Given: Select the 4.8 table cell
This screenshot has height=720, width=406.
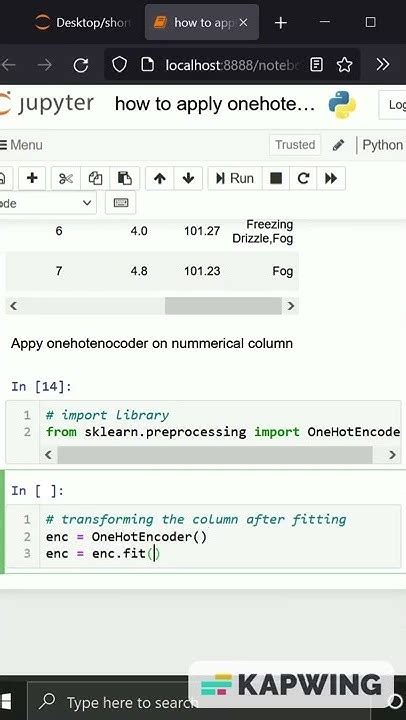Looking at the screenshot, I should click(139, 271).
